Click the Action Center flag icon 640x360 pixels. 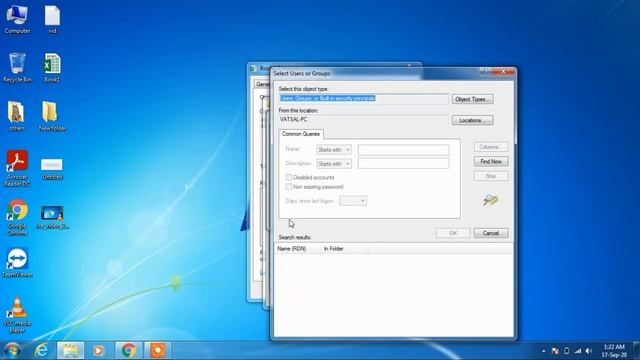[555, 351]
